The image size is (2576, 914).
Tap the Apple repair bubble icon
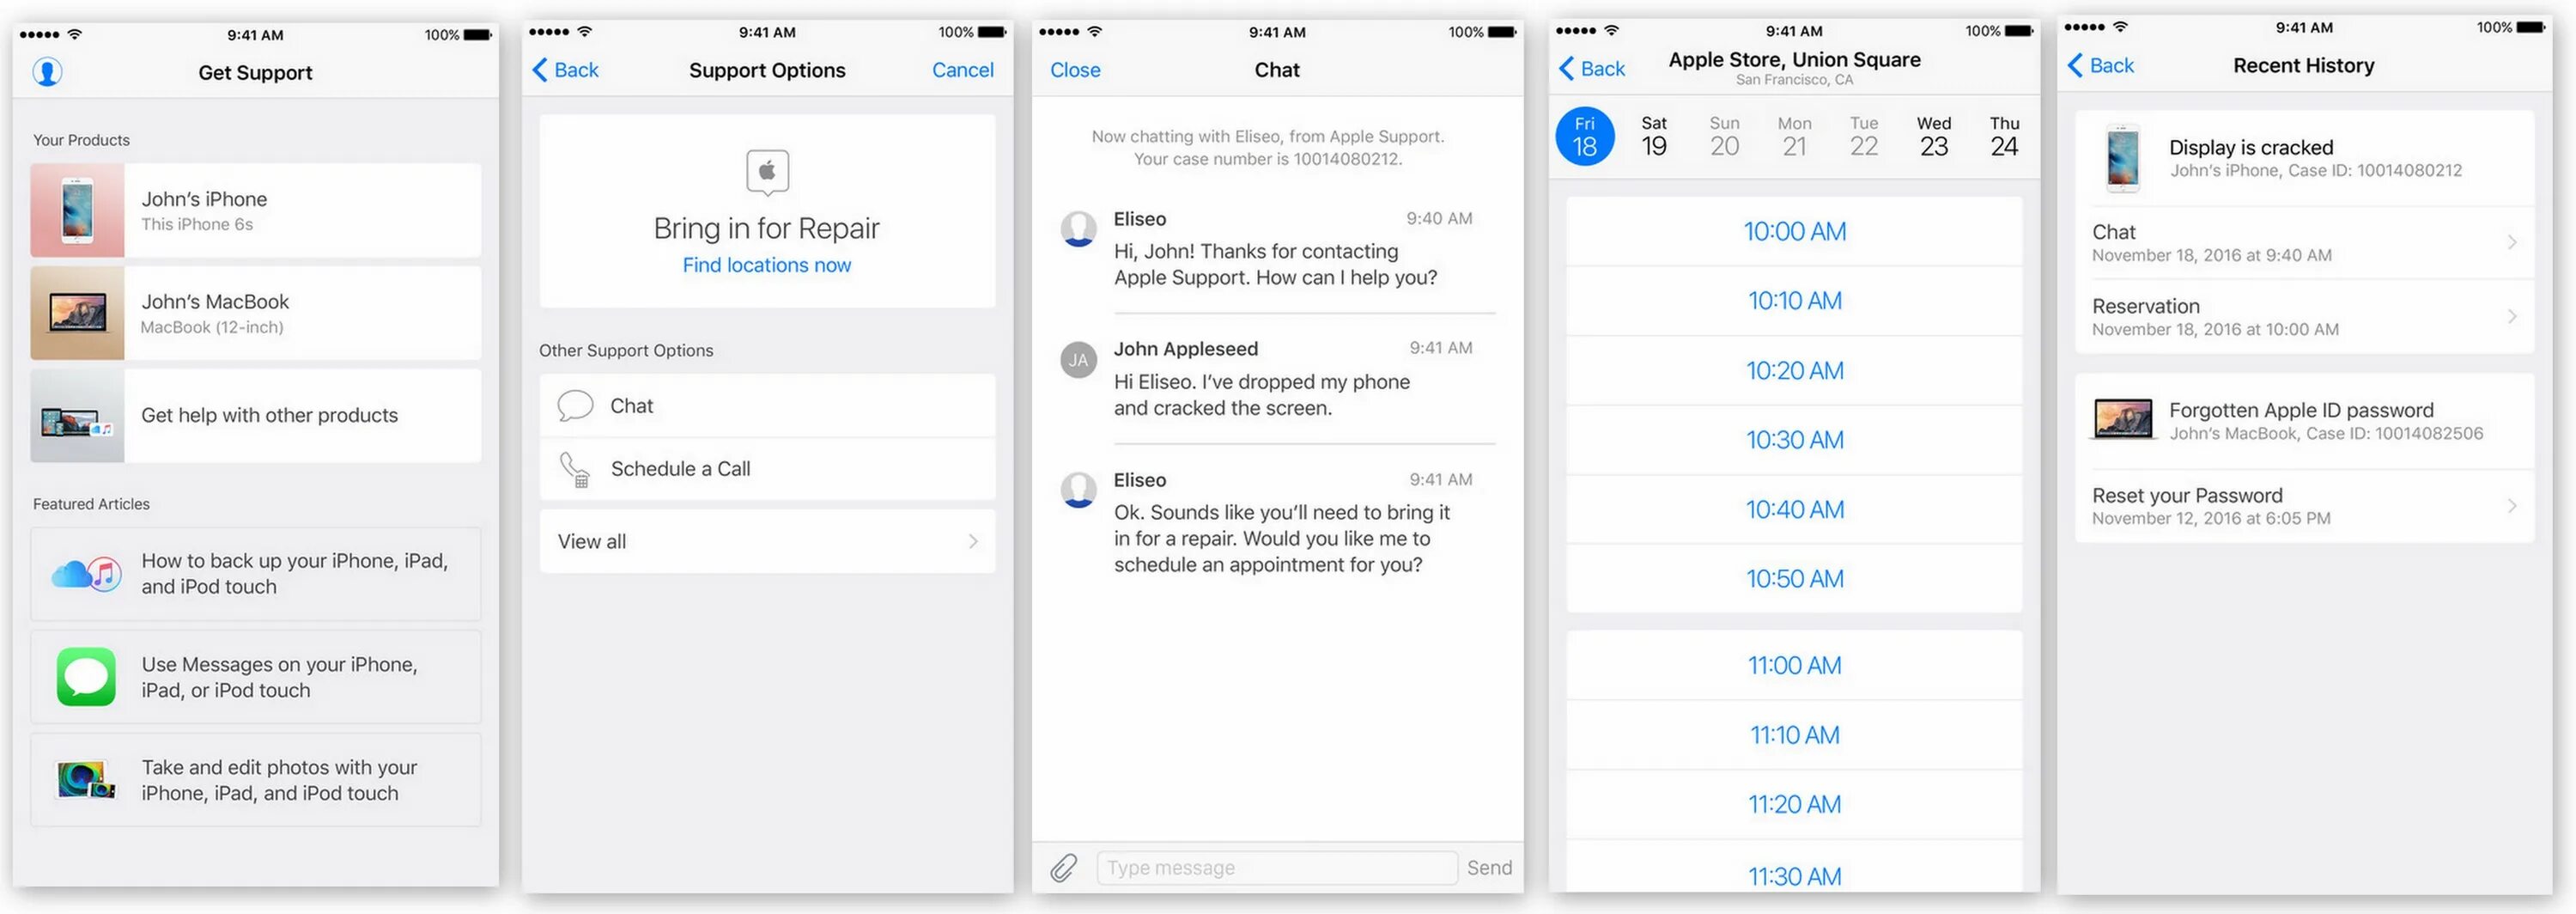coord(767,172)
